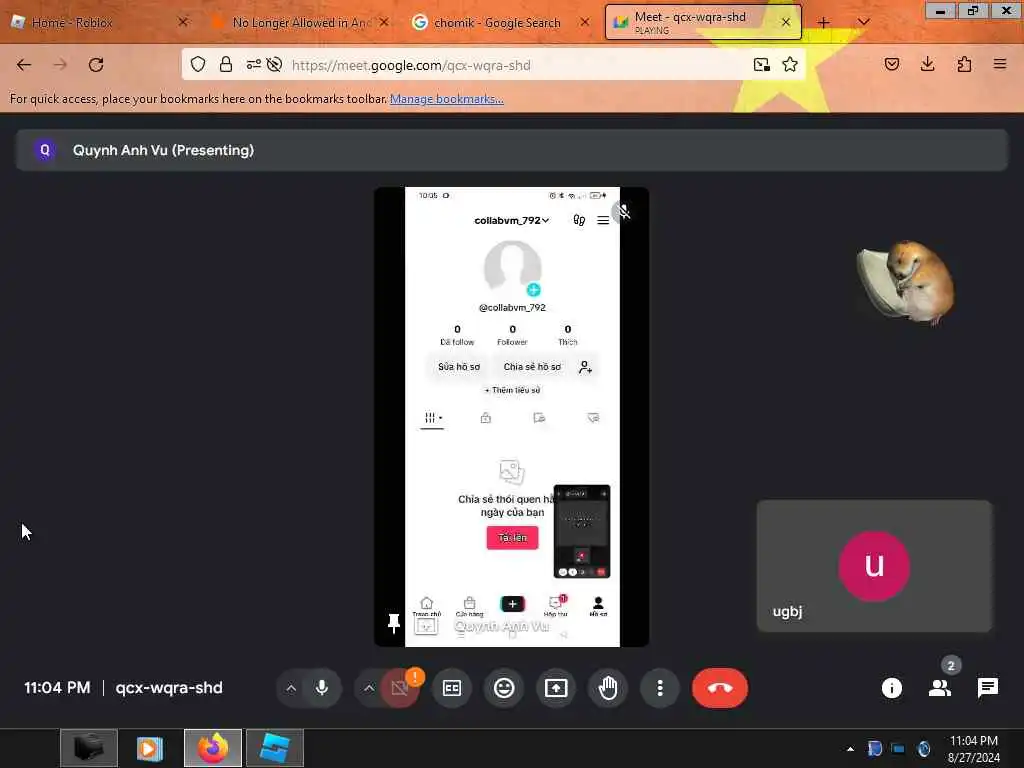Unpin the presentation using the pin icon
This screenshot has height=768, width=1024.
393,623
